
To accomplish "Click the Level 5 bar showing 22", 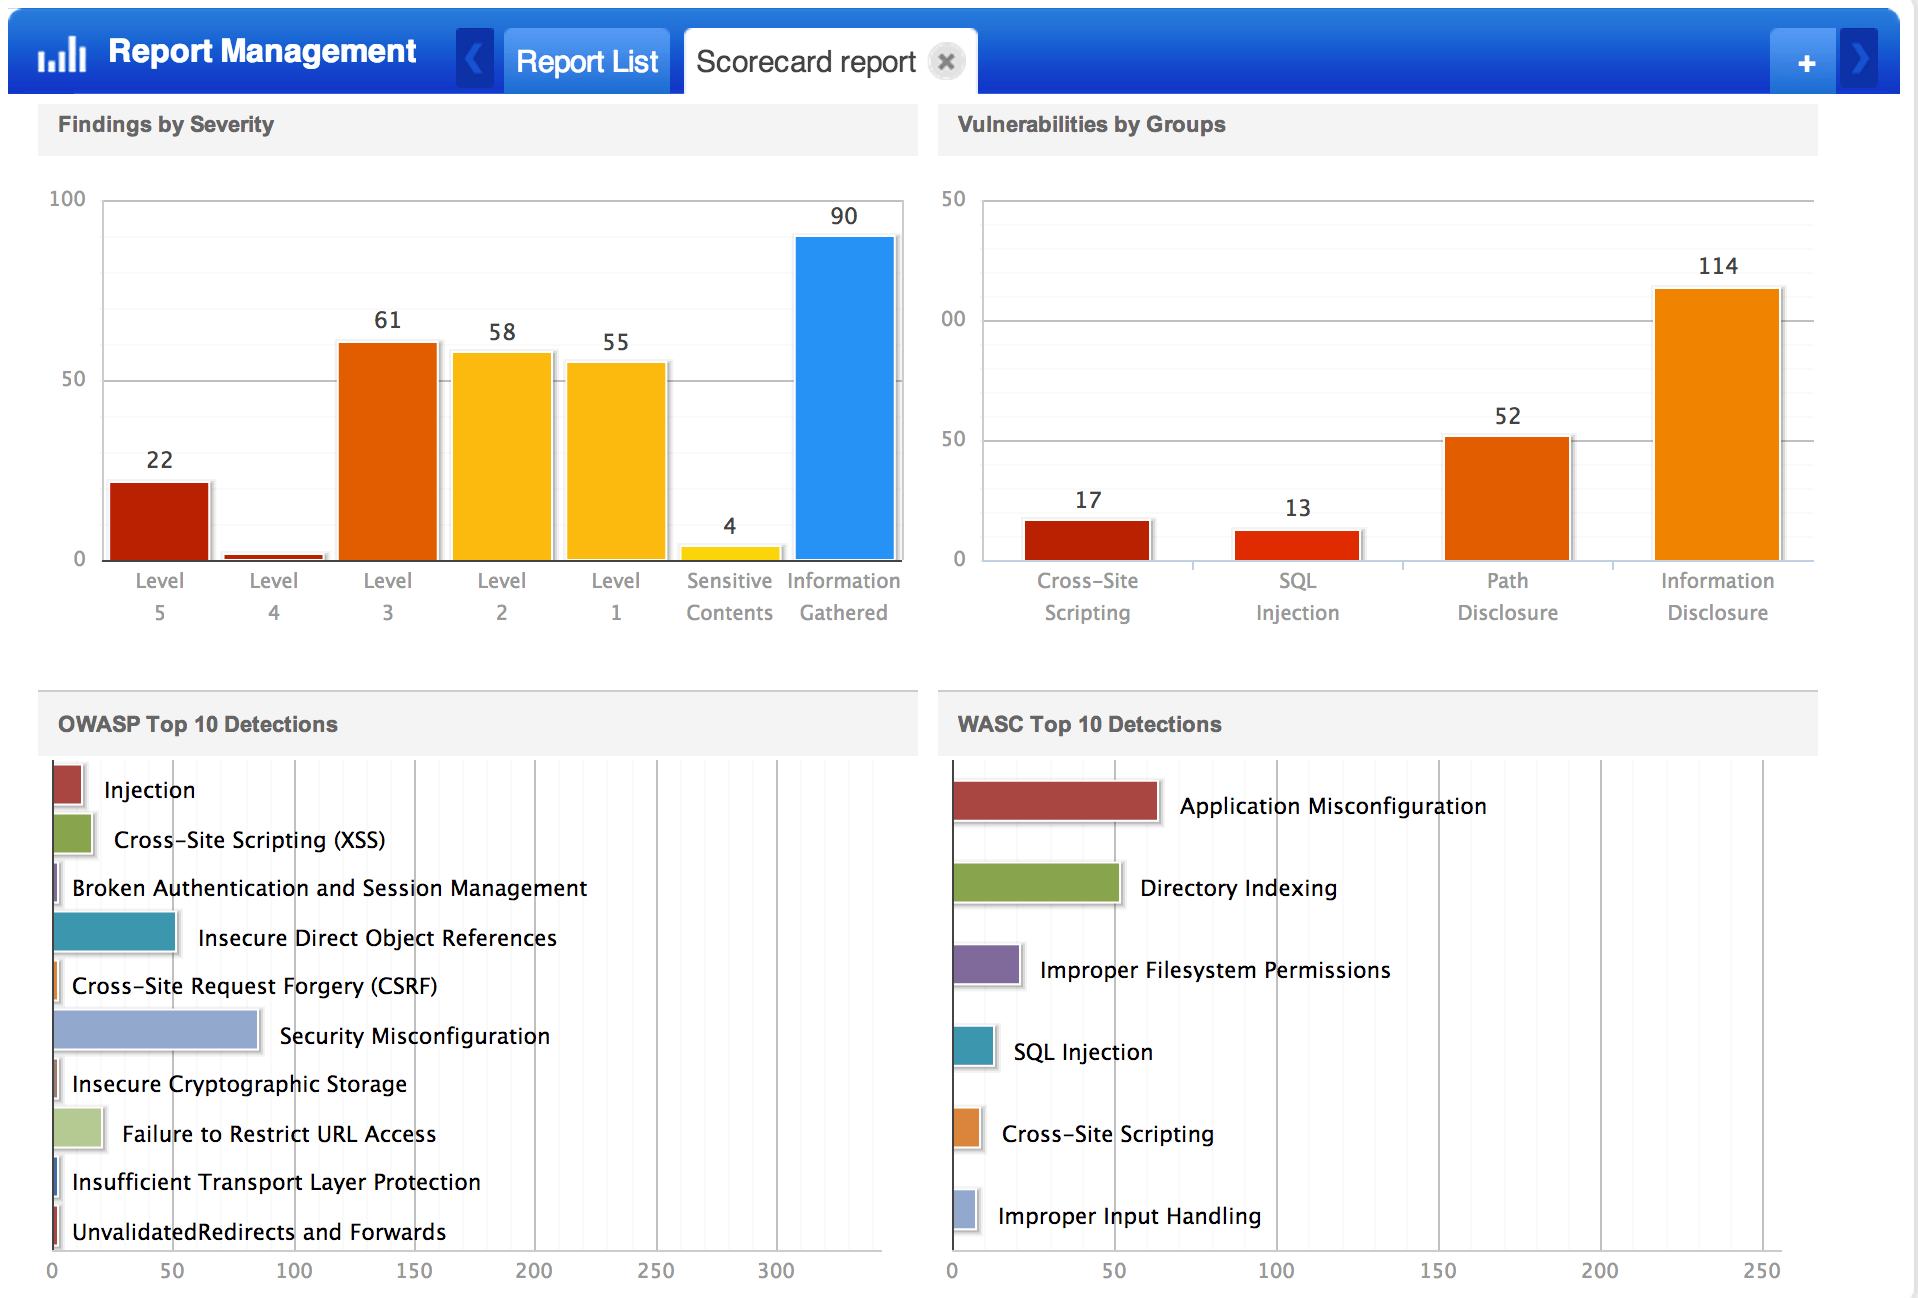I will [159, 521].
